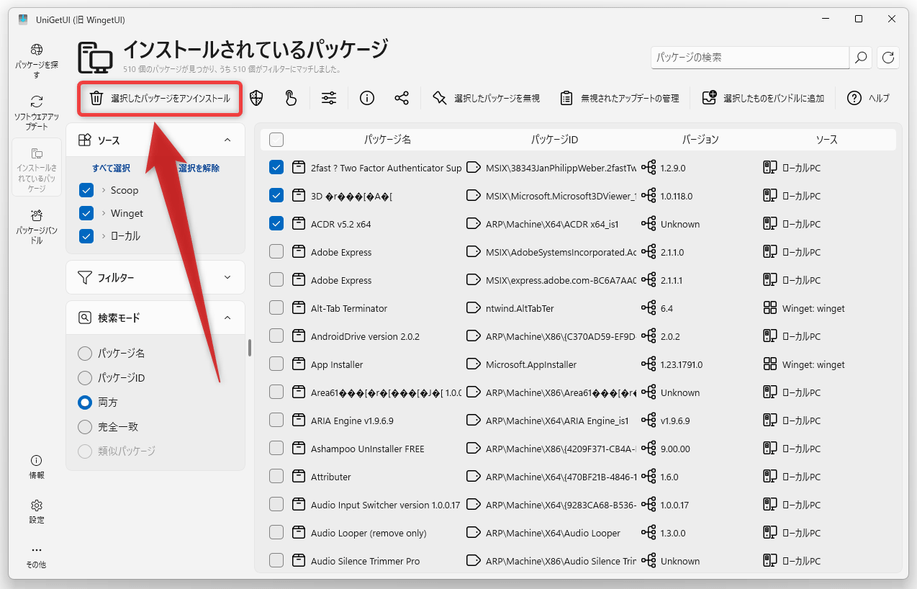Open 設定 settings gear in sidebar
The image size is (917, 589).
(x=36, y=511)
